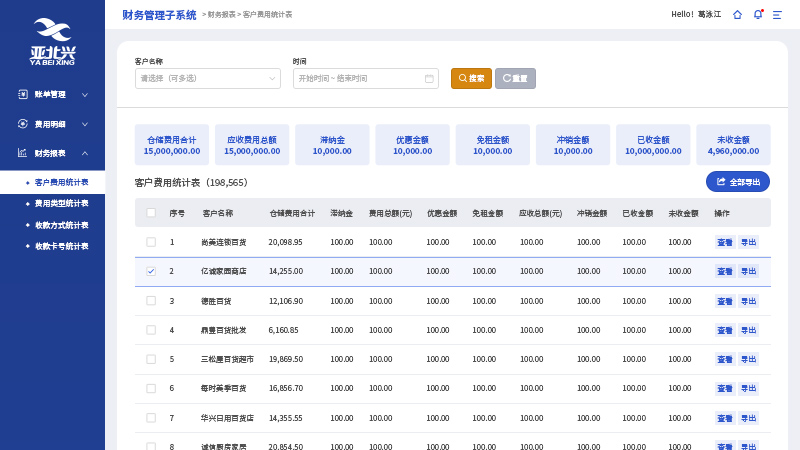Click the 费用明细 sidebar icon
Viewport: 800px width, 450px height.
pos(23,124)
